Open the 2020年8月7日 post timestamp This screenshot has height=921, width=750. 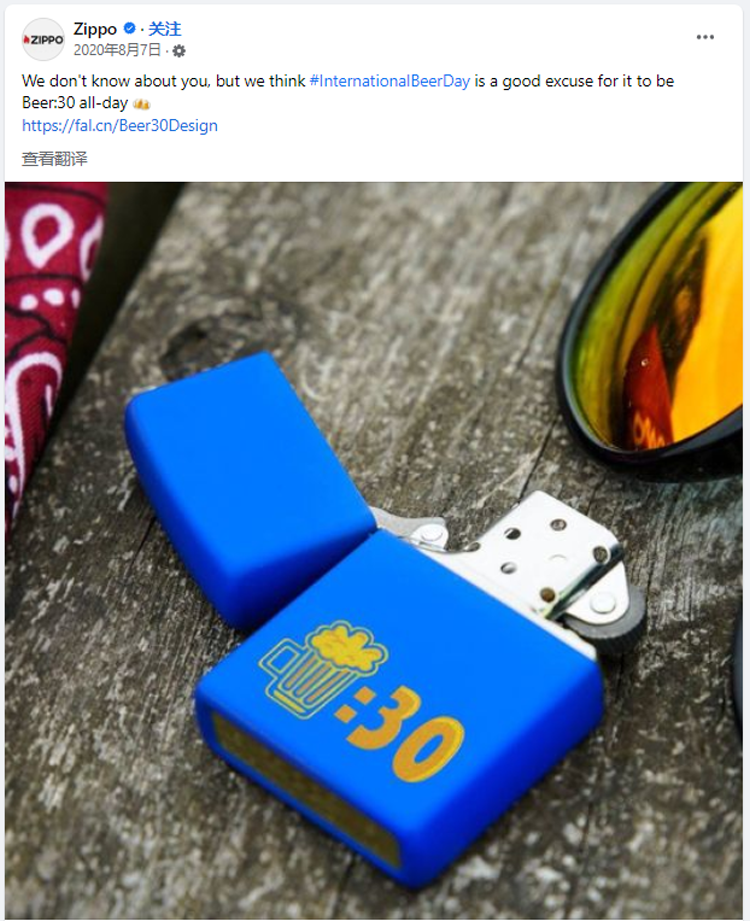click(x=117, y=50)
